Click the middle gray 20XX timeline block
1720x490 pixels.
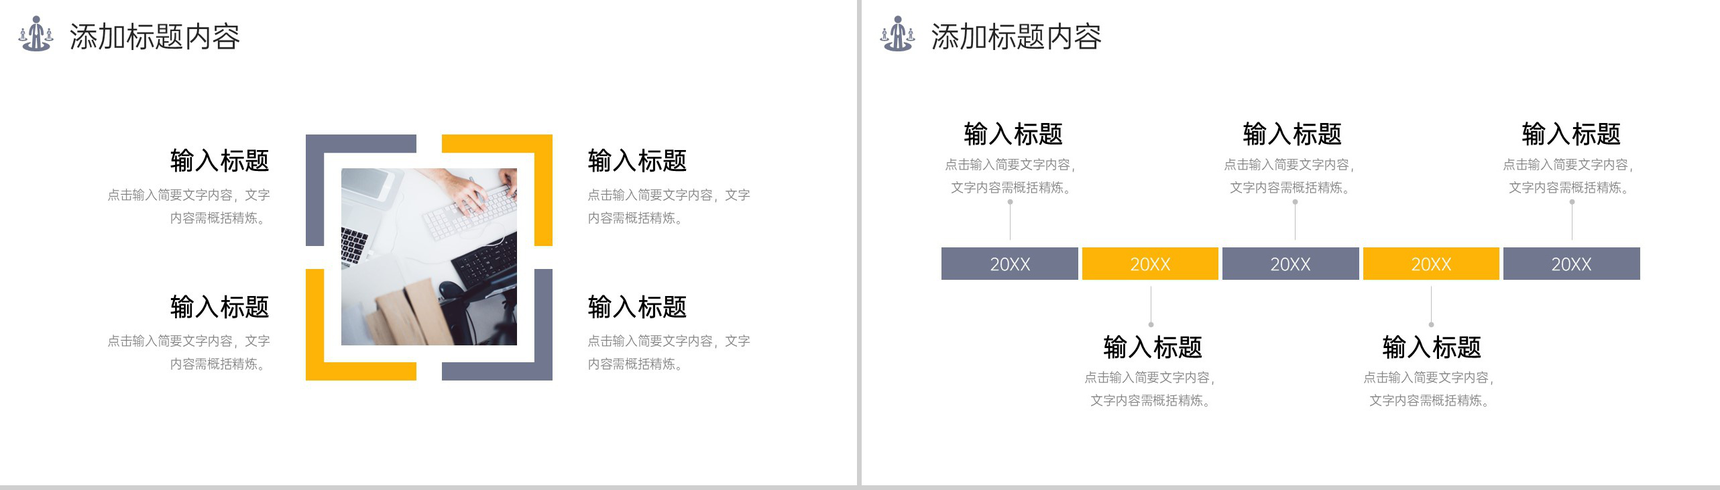tap(1290, 264)
